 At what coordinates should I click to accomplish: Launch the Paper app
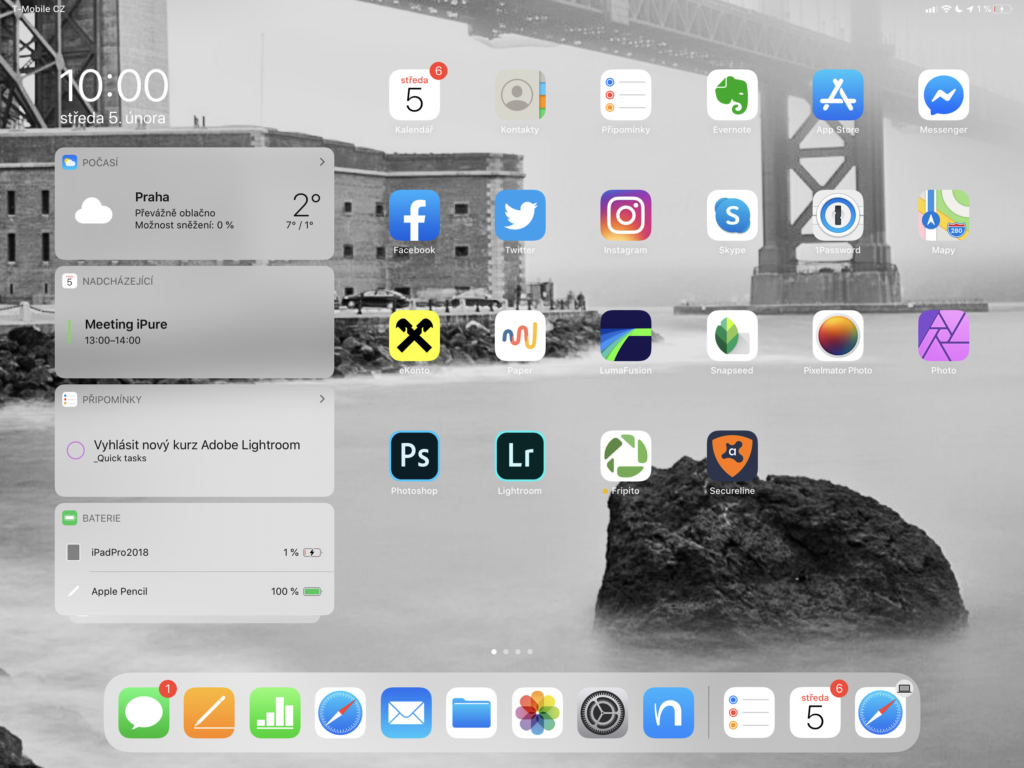point(520,336)
